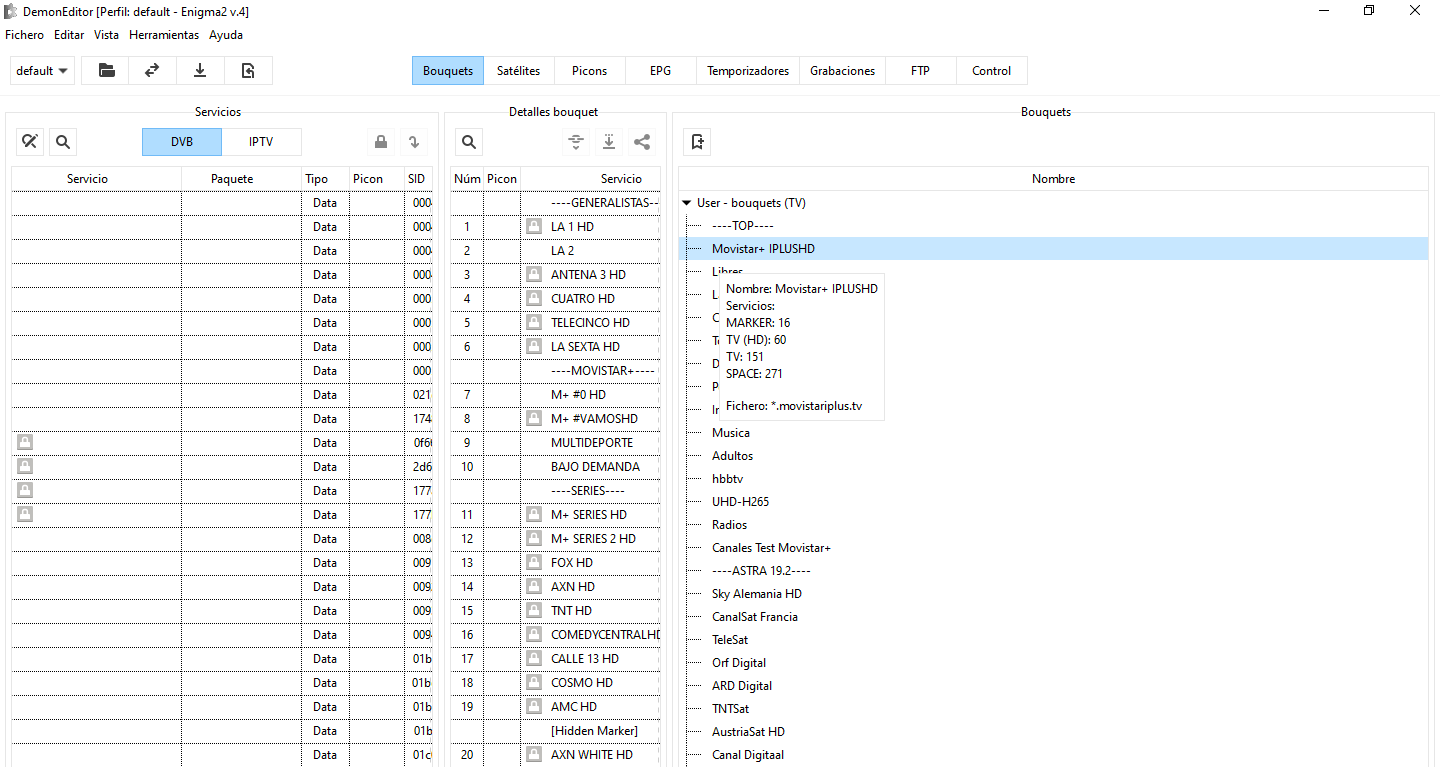Open folder icon in top toolbar
This screenshot has width=1440, height=767.
click(x=106, y=71)
